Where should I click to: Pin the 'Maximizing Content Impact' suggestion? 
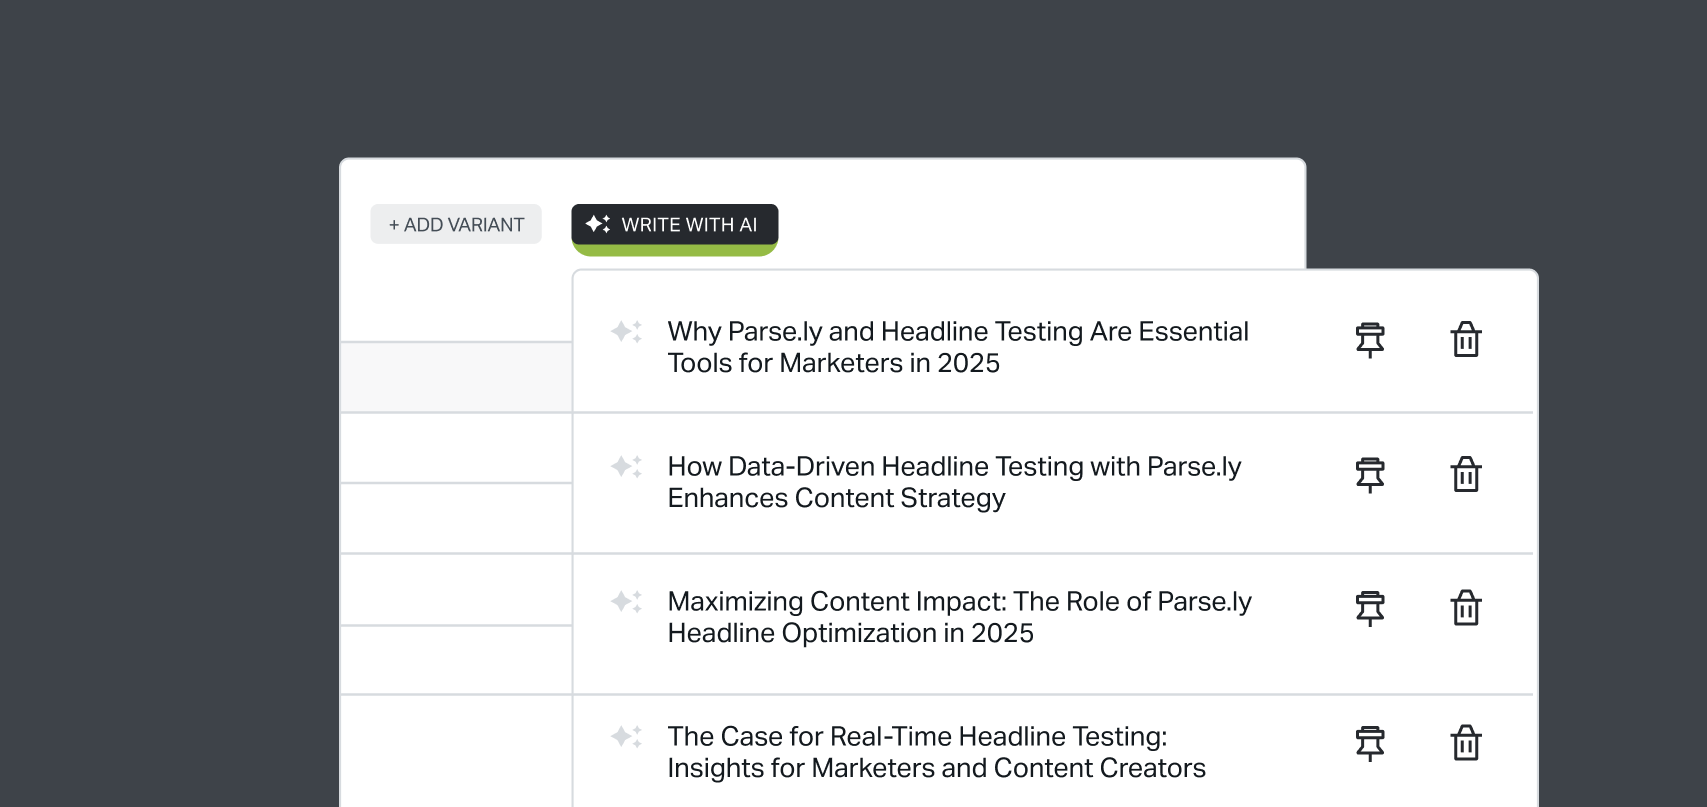click(x=1370, y=609)
